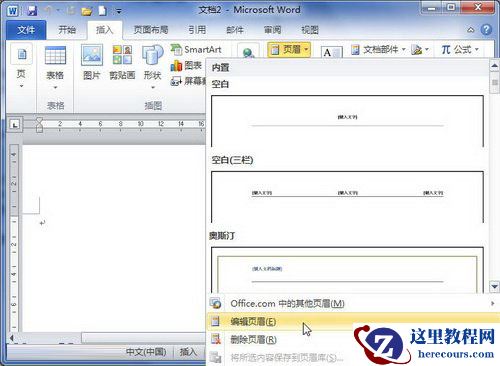This screenshot has width=500, height=366.
Task: Open the 视图 (View) tab
Action: tap(310, 30)
